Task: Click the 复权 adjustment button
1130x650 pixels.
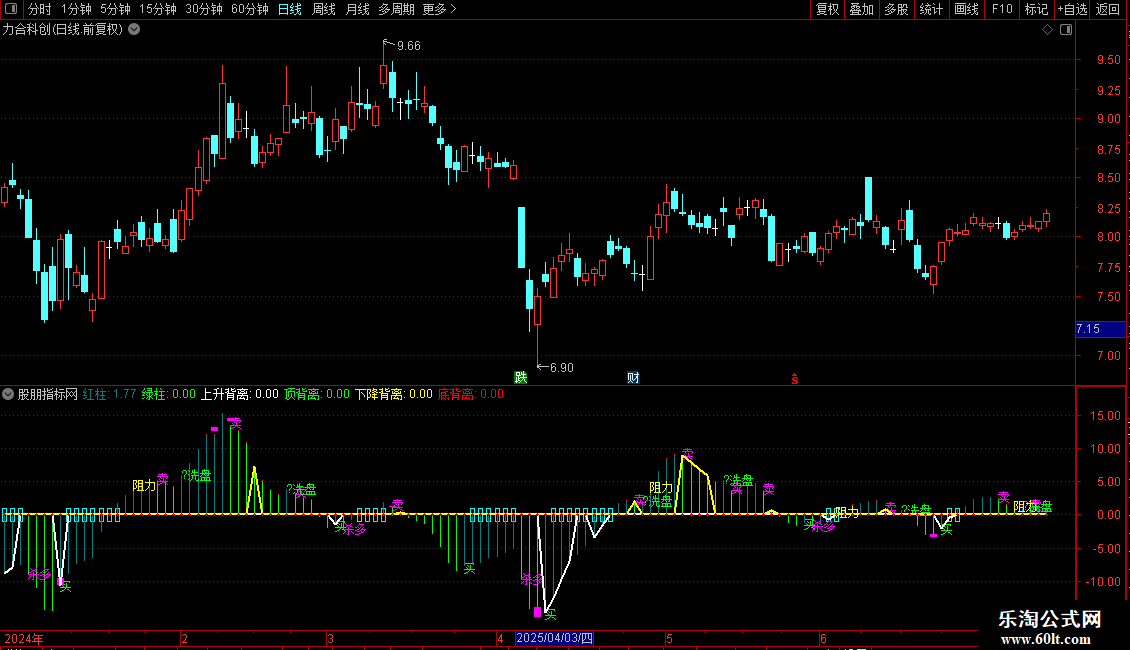Action: (827, 9)
